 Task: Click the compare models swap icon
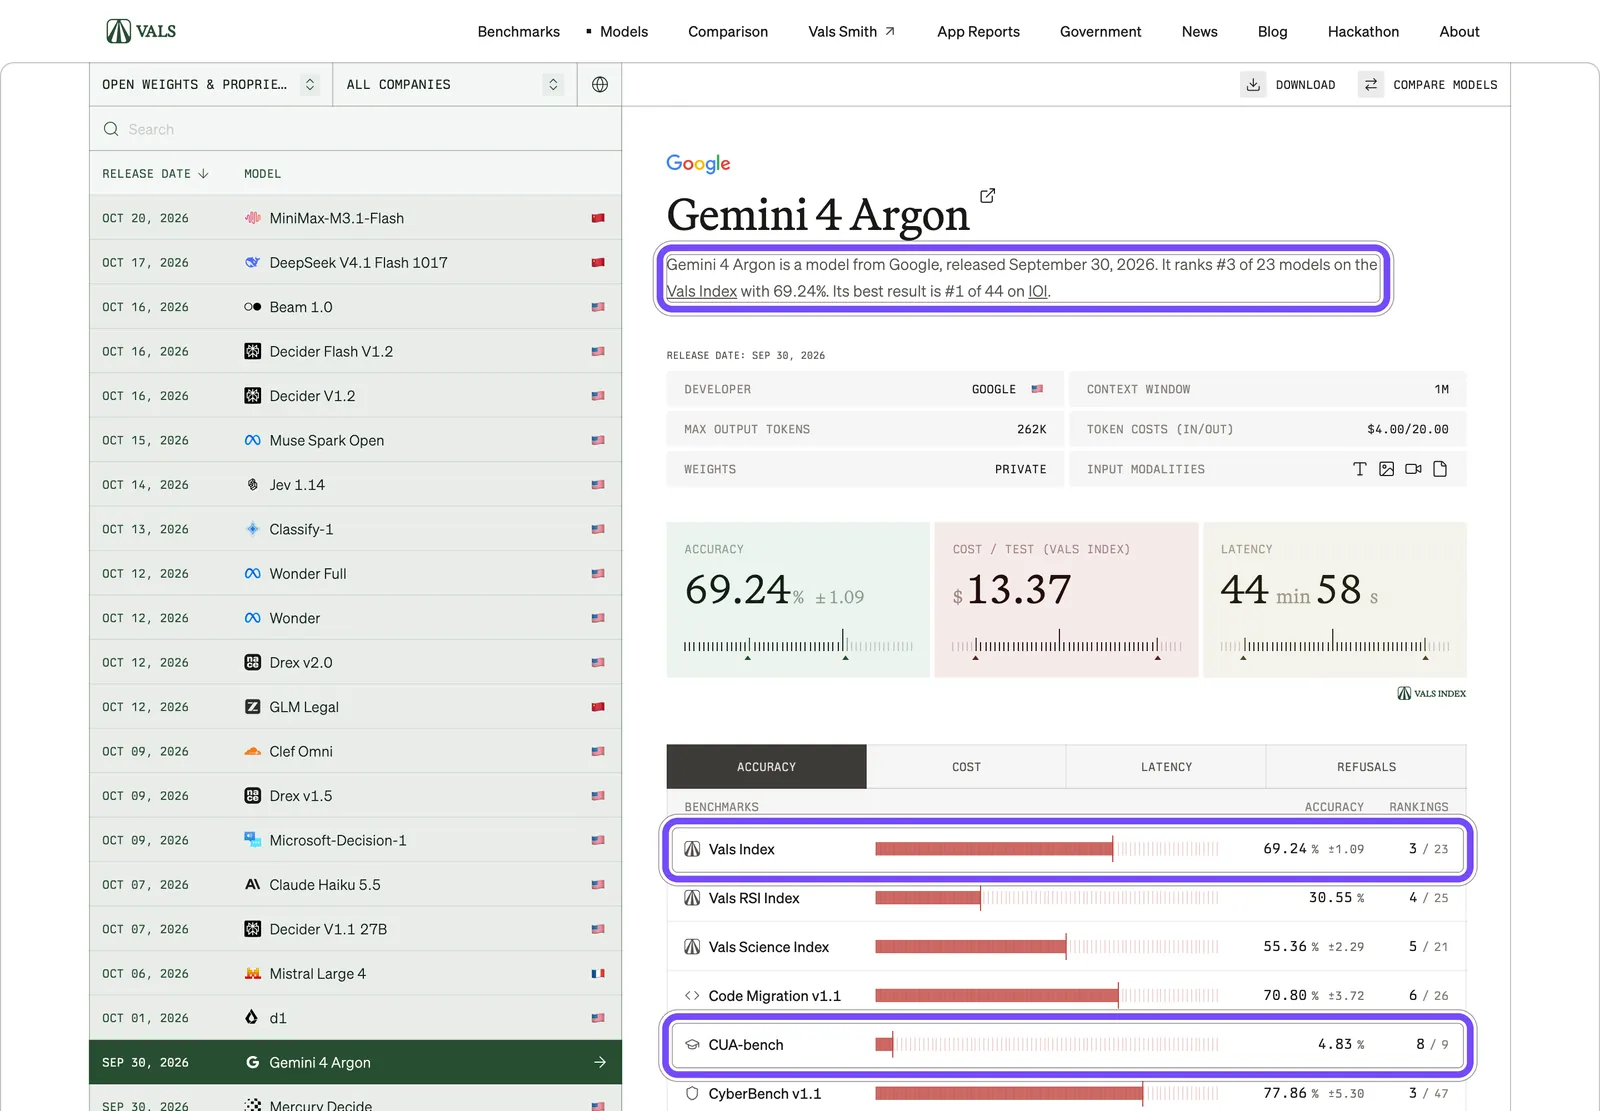(1371, 85)
